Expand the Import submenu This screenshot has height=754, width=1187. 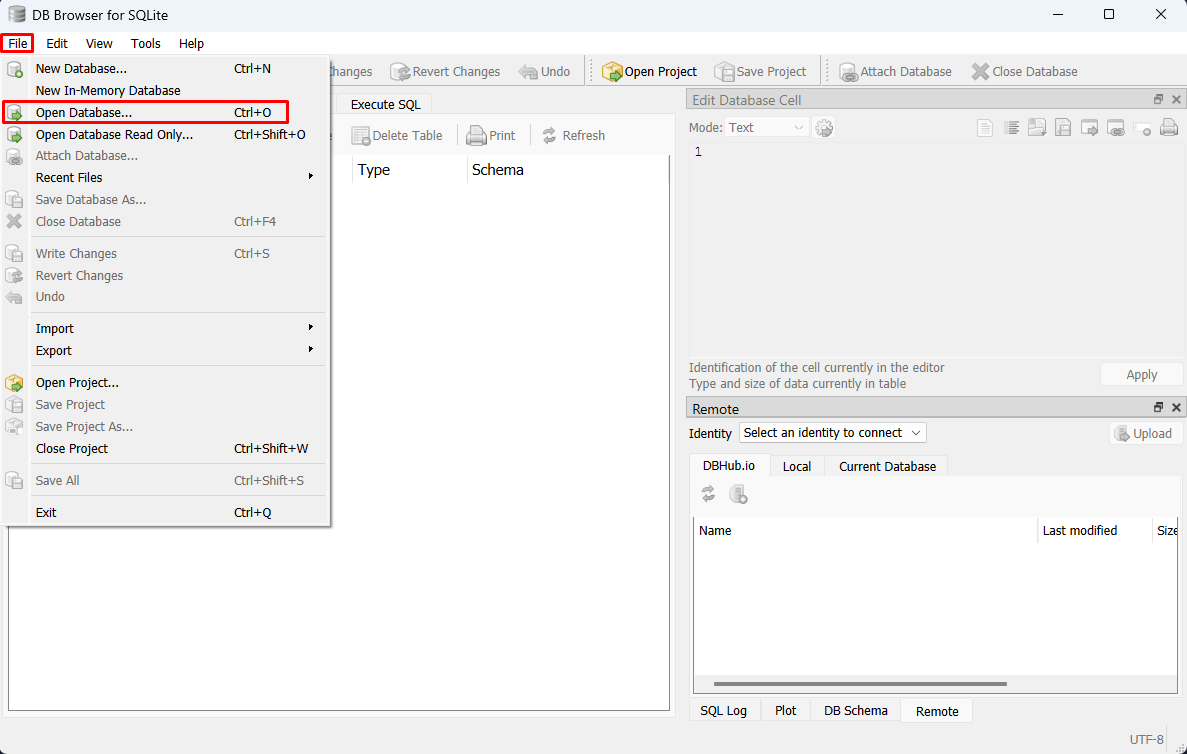point(55,328)
